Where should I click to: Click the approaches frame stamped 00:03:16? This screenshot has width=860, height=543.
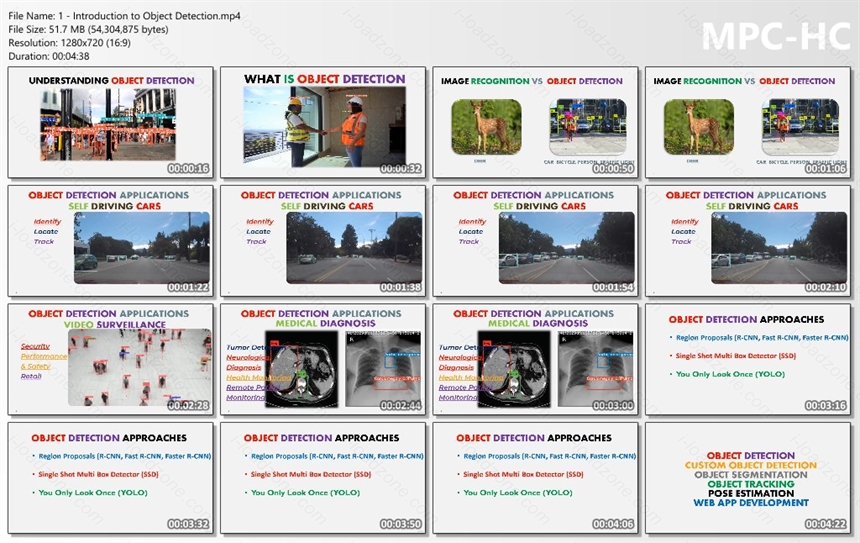[748, 360]
